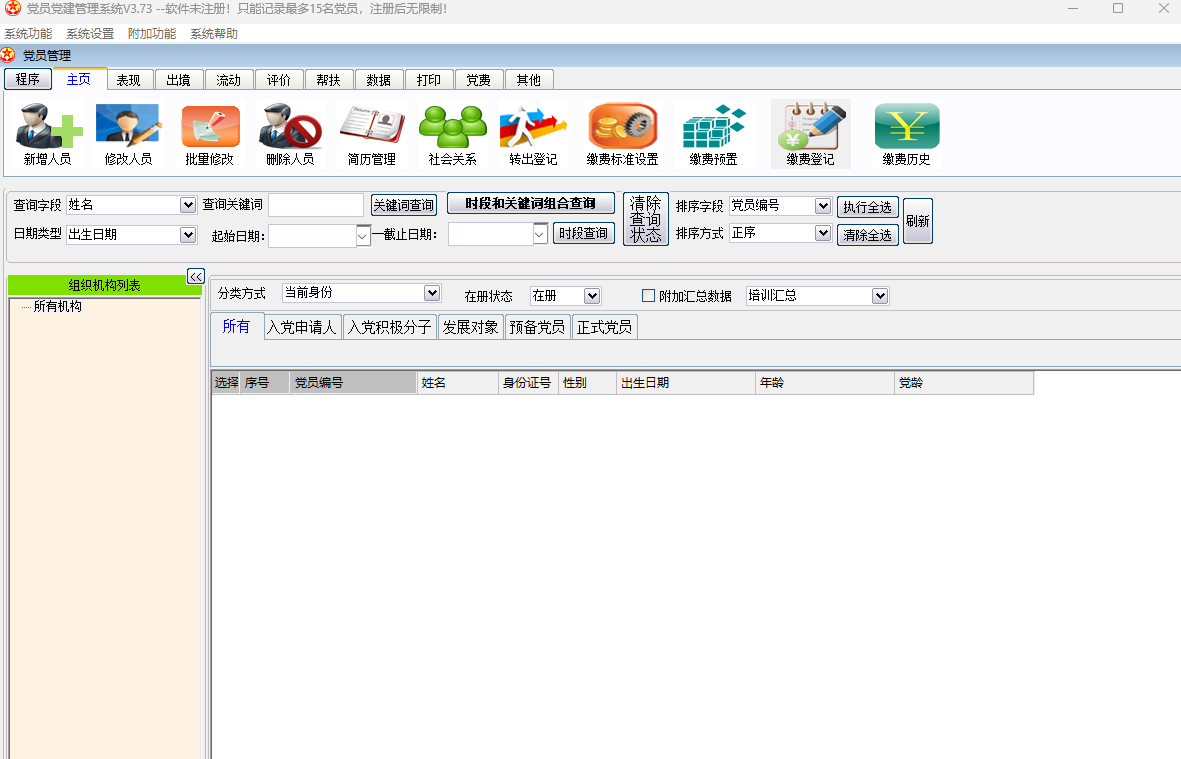Screen dimensions: 1181x759
Task: Switch to the 党费 tab
Action: pos(478,80)
